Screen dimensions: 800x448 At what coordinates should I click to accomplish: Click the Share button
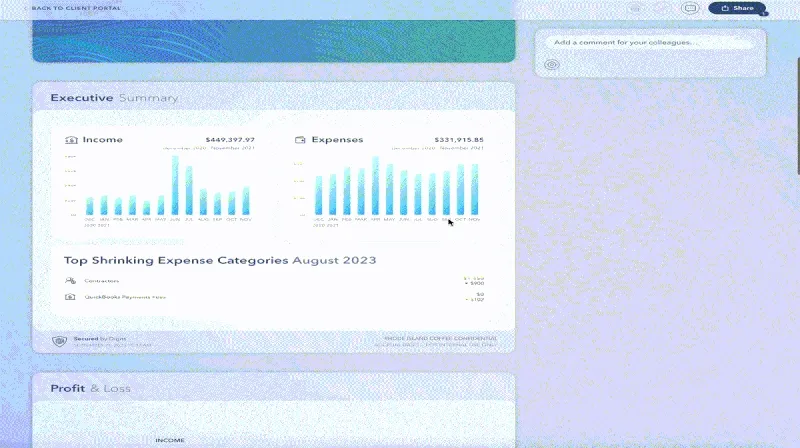[737, 8]
